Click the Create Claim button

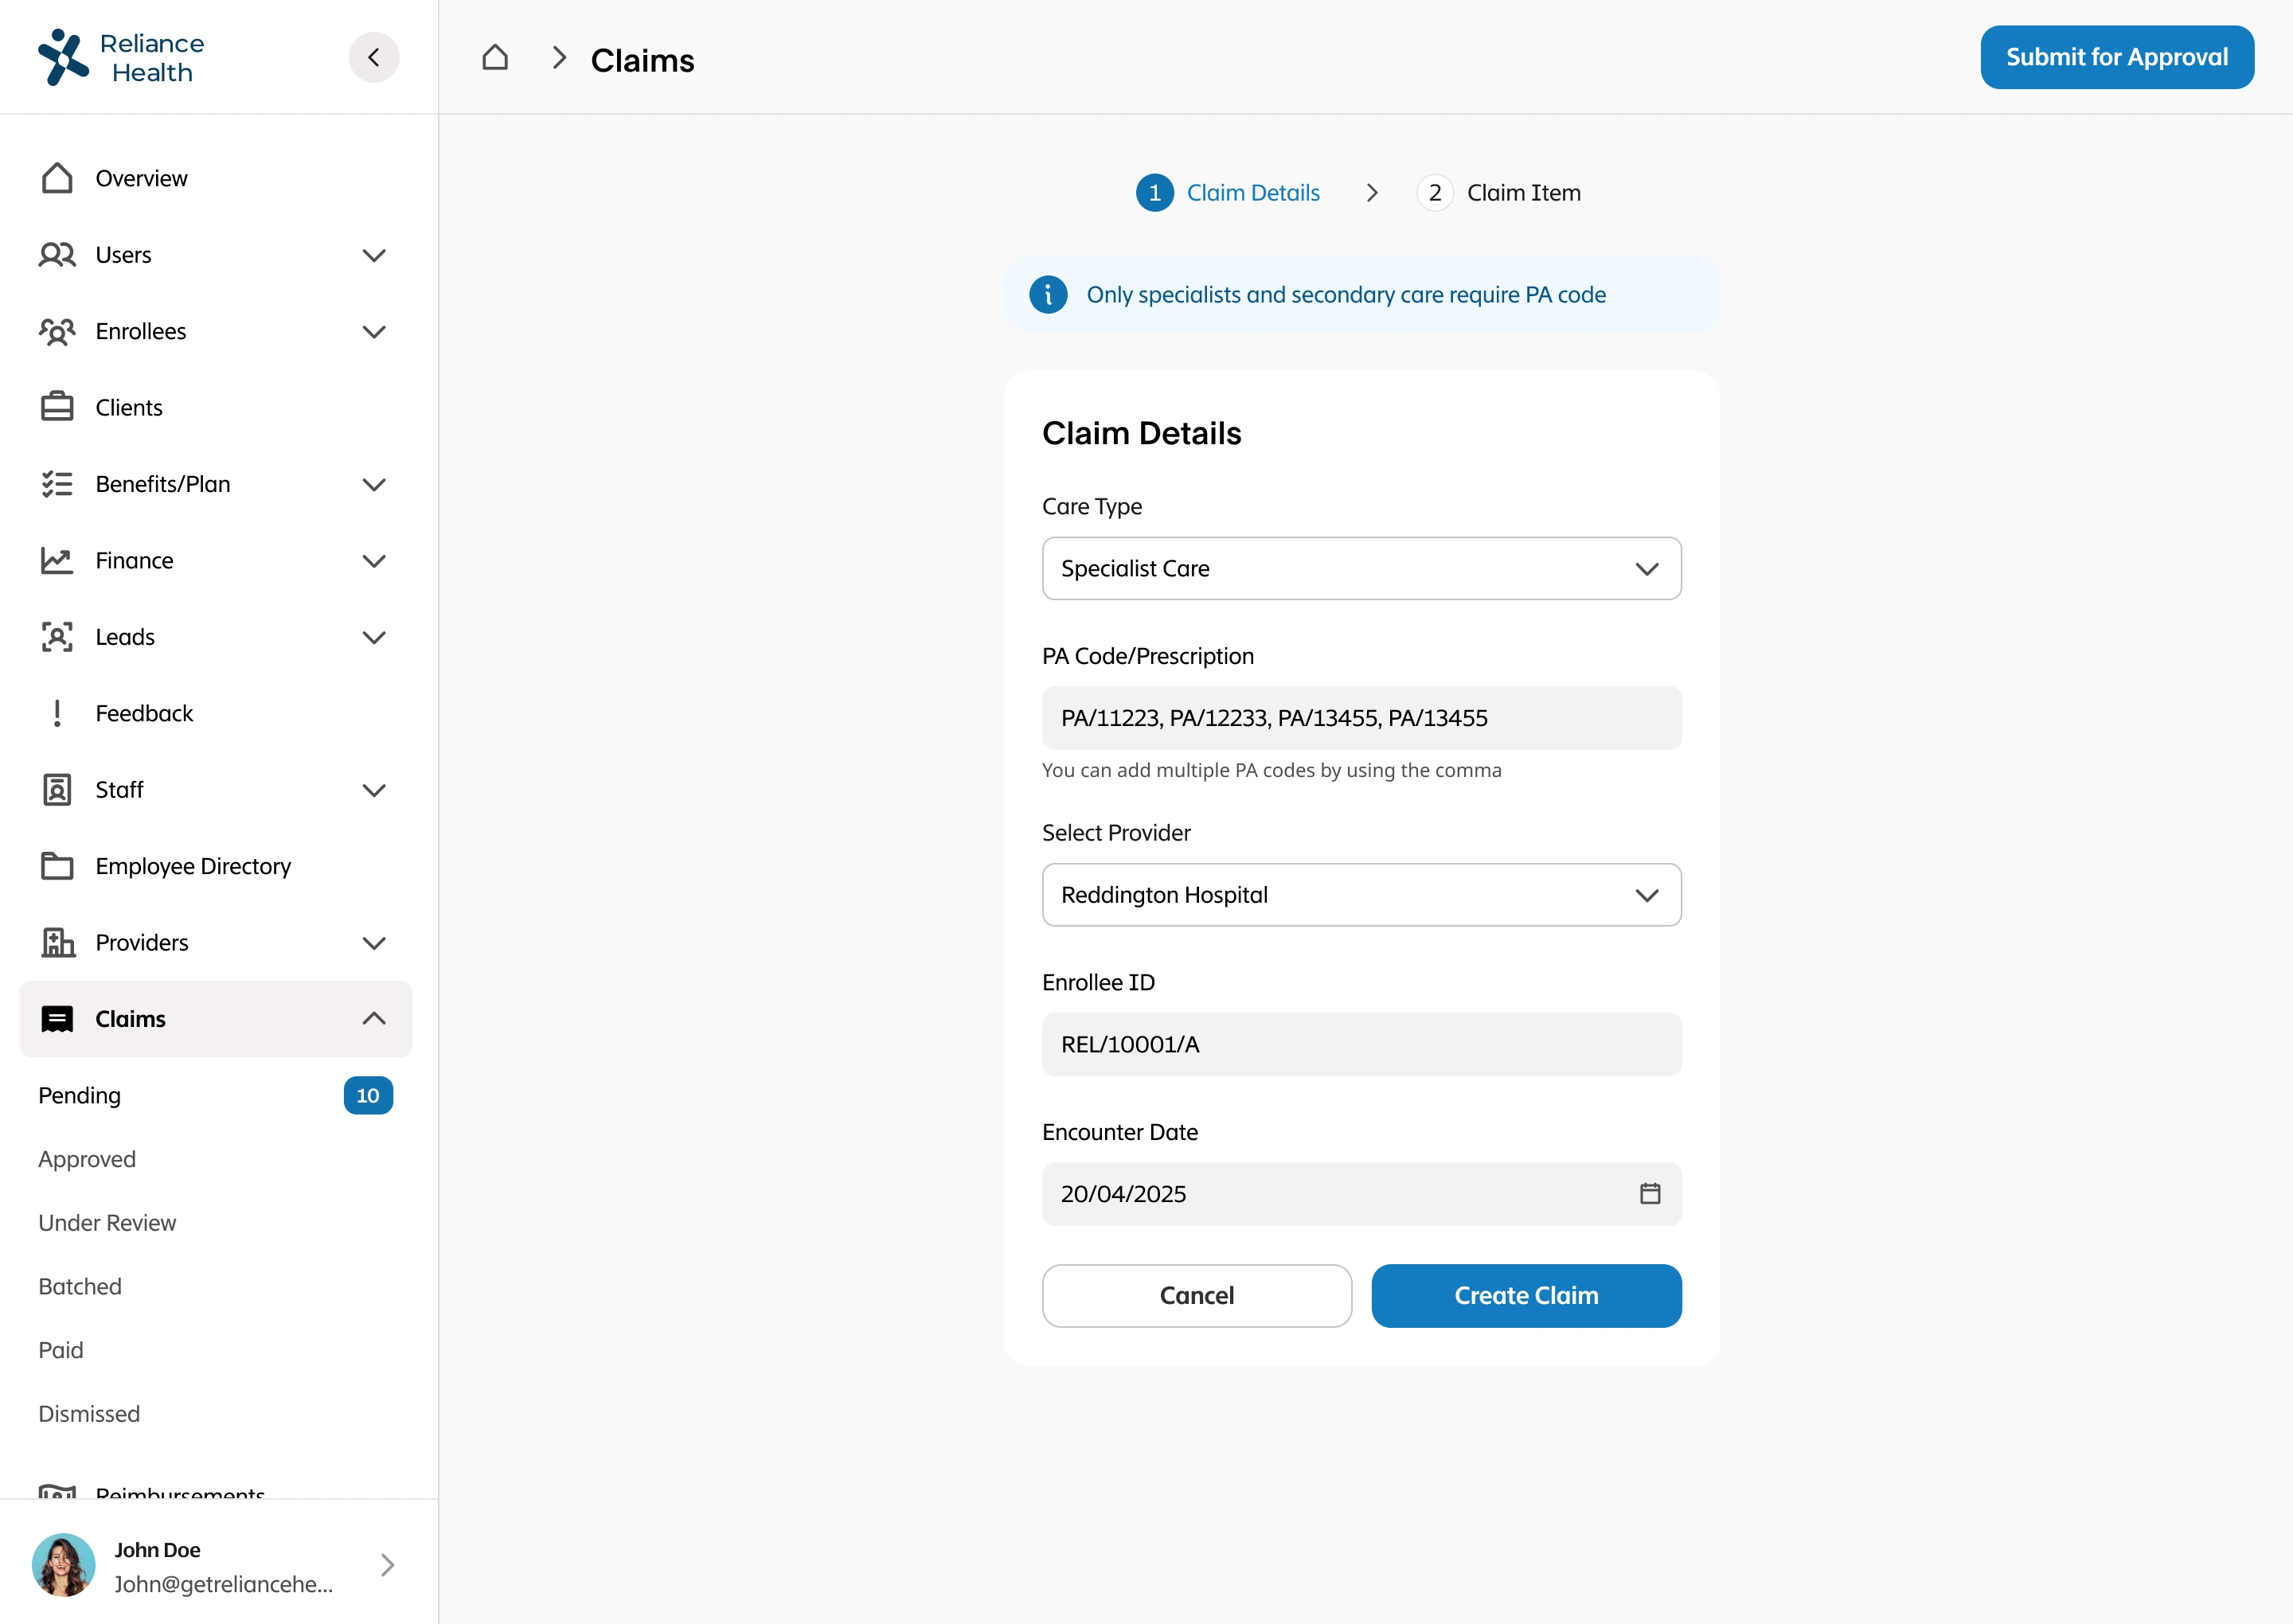click(x=1525, y=1296)
